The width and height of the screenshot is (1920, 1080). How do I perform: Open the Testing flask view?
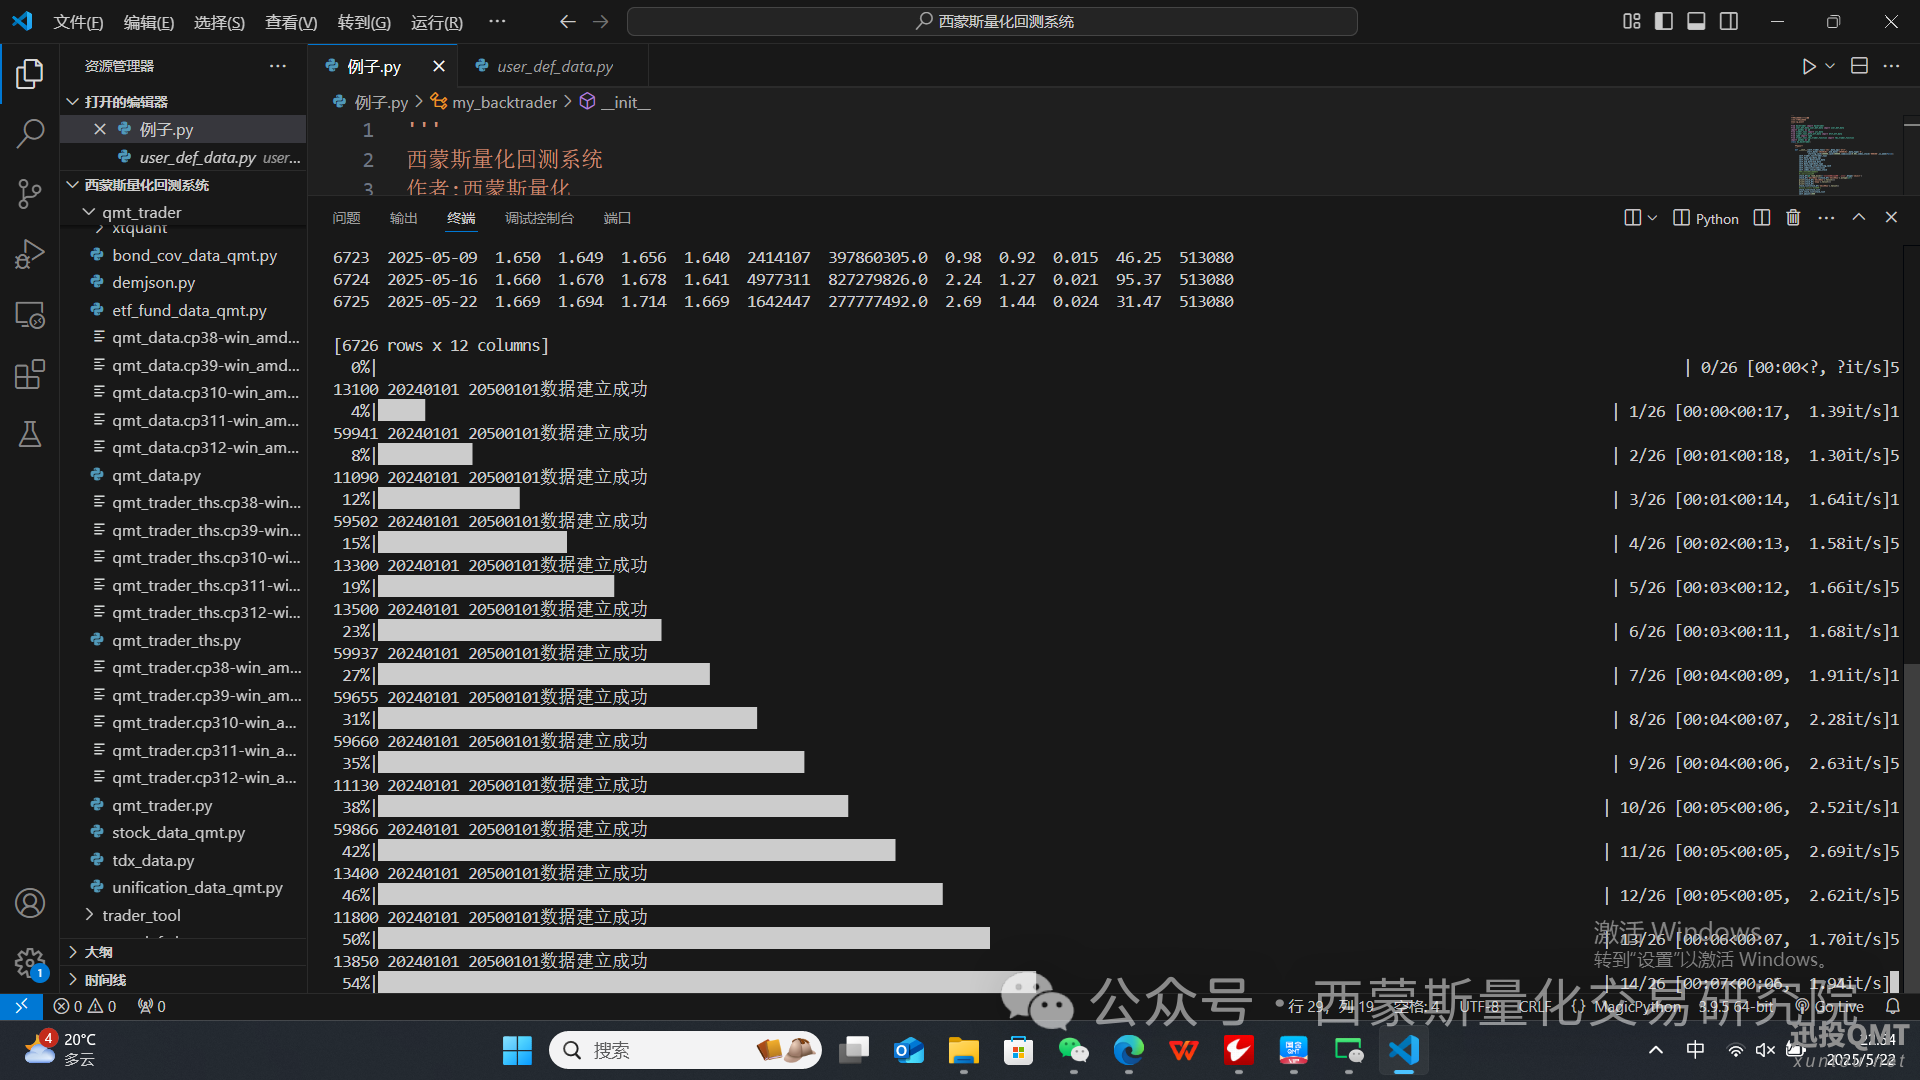tap(30, 434)
